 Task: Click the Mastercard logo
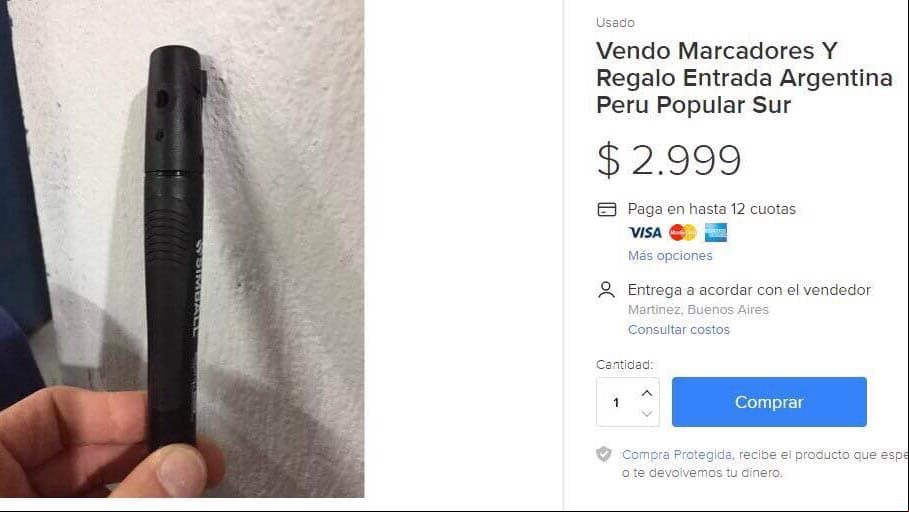[x=683, y=233]
